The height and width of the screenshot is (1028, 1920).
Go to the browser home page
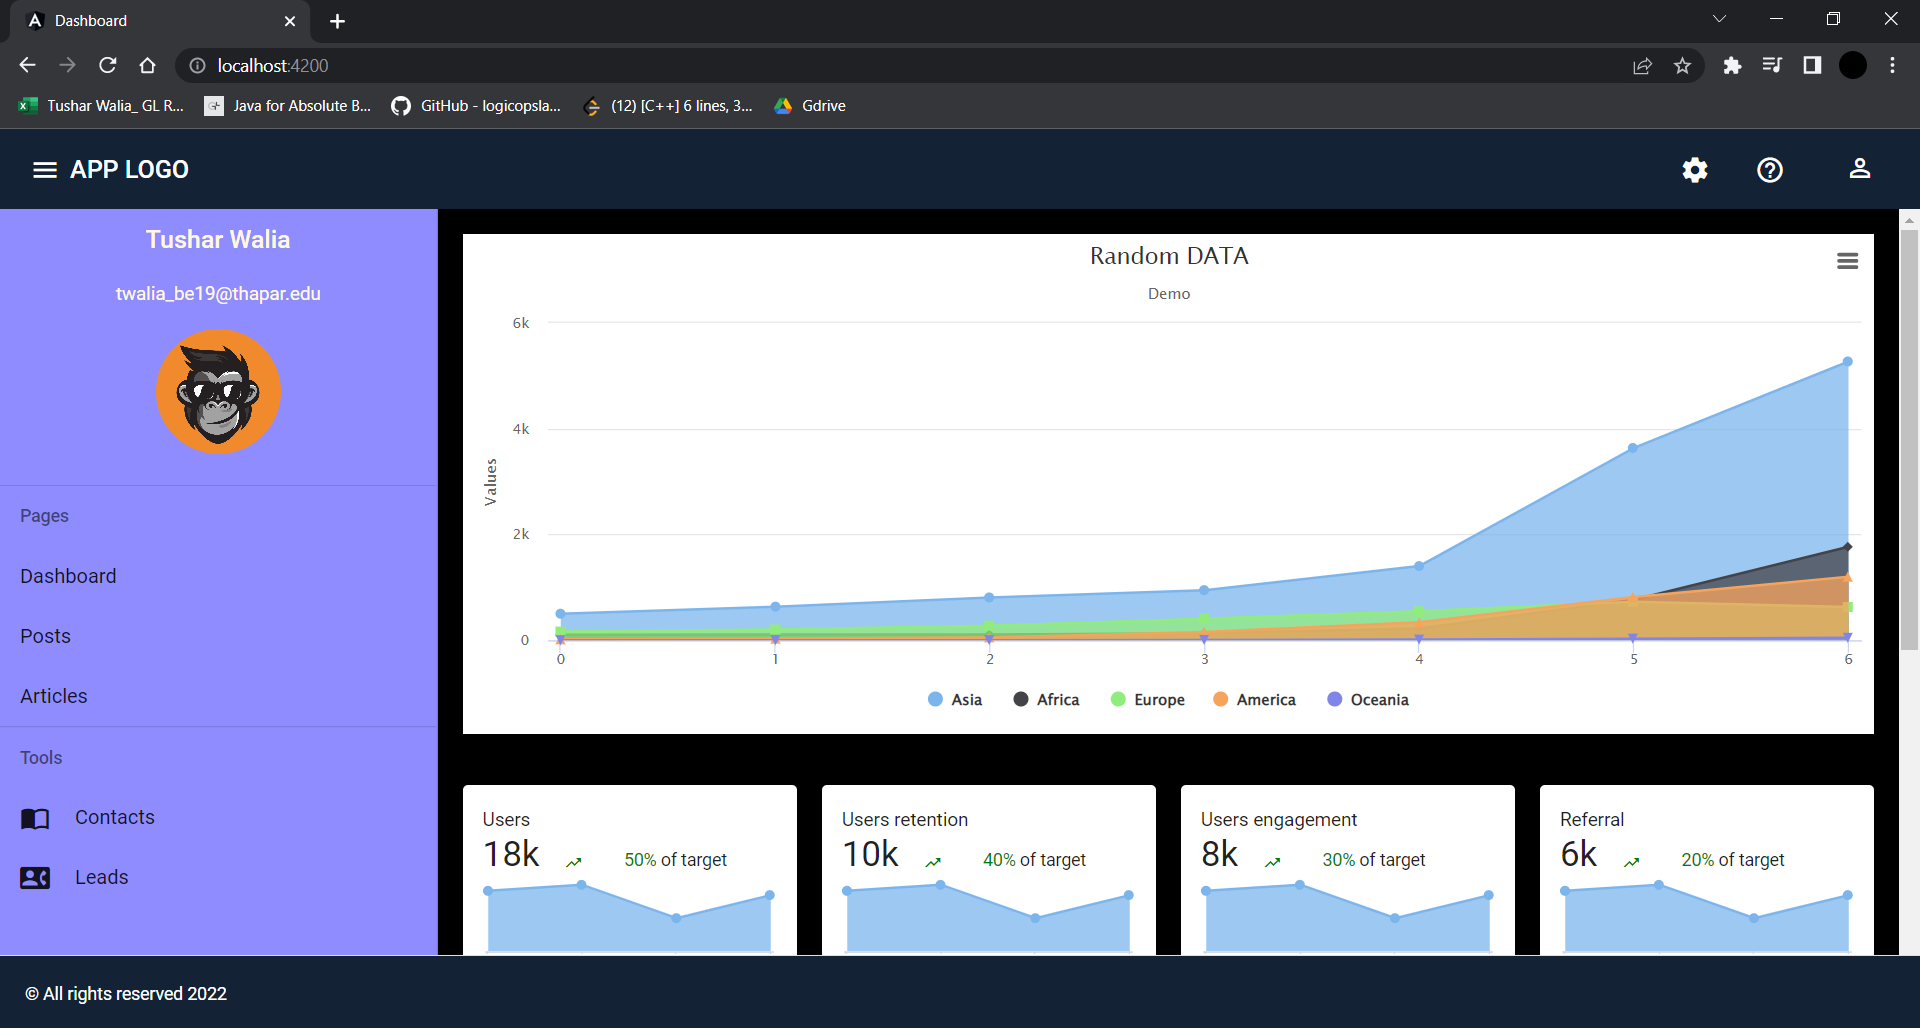[148, 66]
